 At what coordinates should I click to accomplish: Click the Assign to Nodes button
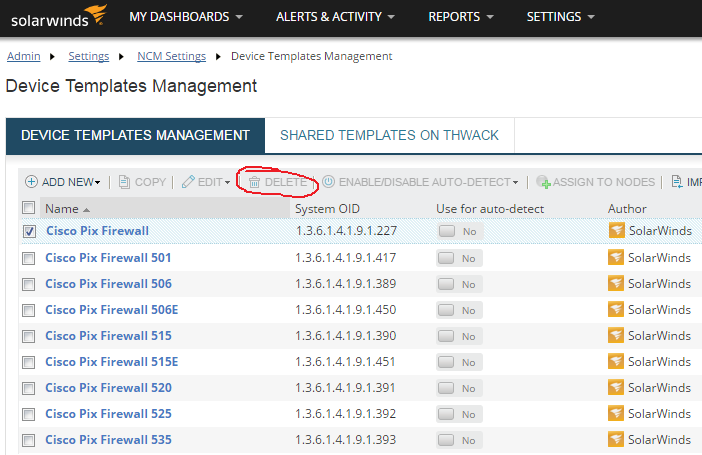pos(595,182)
